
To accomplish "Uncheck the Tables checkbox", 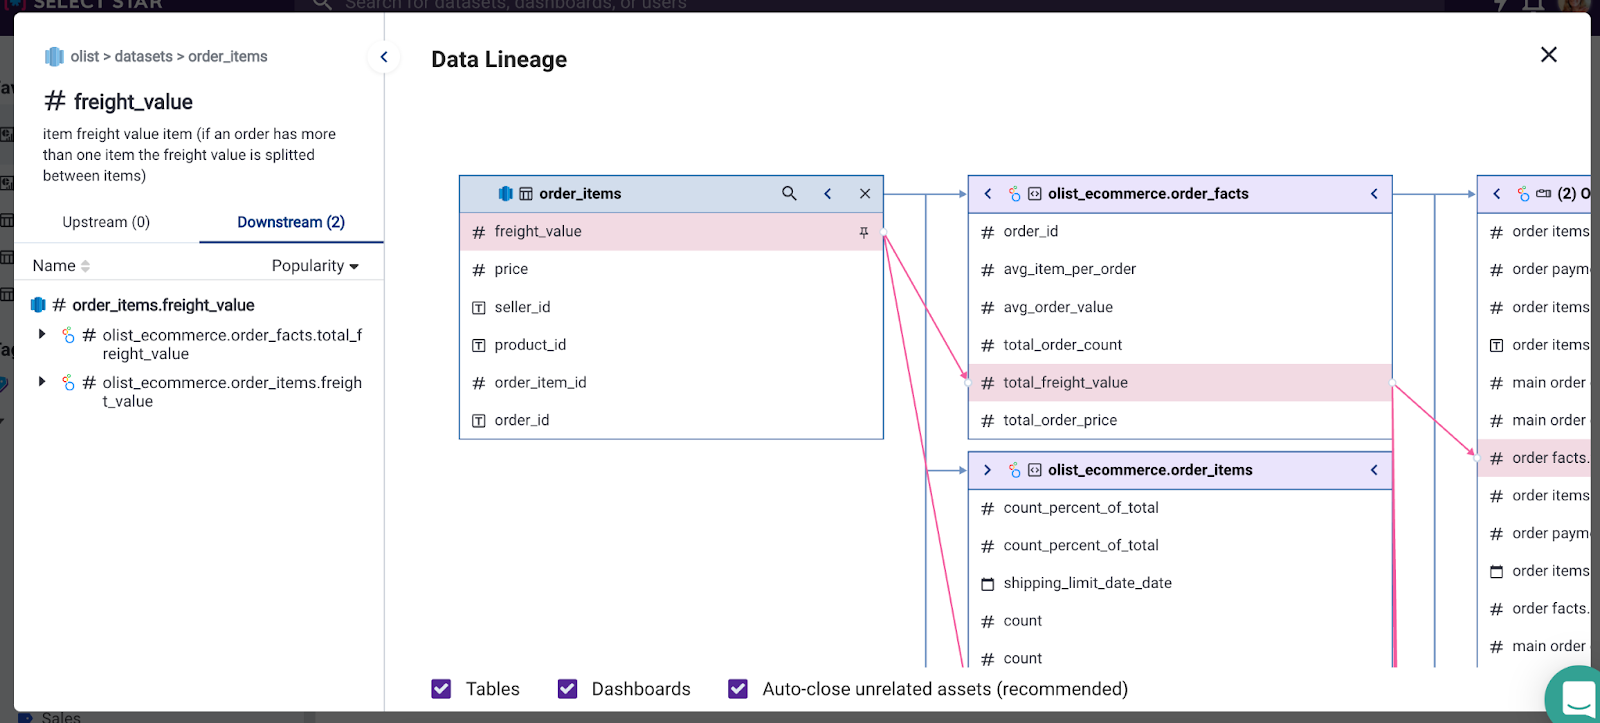I will tap(441, 689).
